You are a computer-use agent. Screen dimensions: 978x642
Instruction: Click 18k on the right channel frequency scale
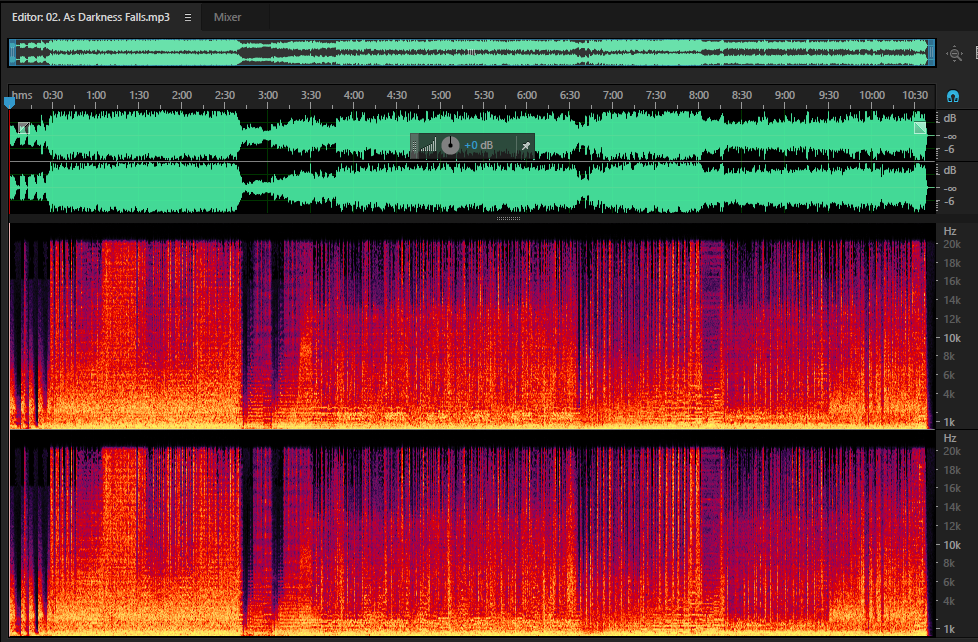pos(952,470)
